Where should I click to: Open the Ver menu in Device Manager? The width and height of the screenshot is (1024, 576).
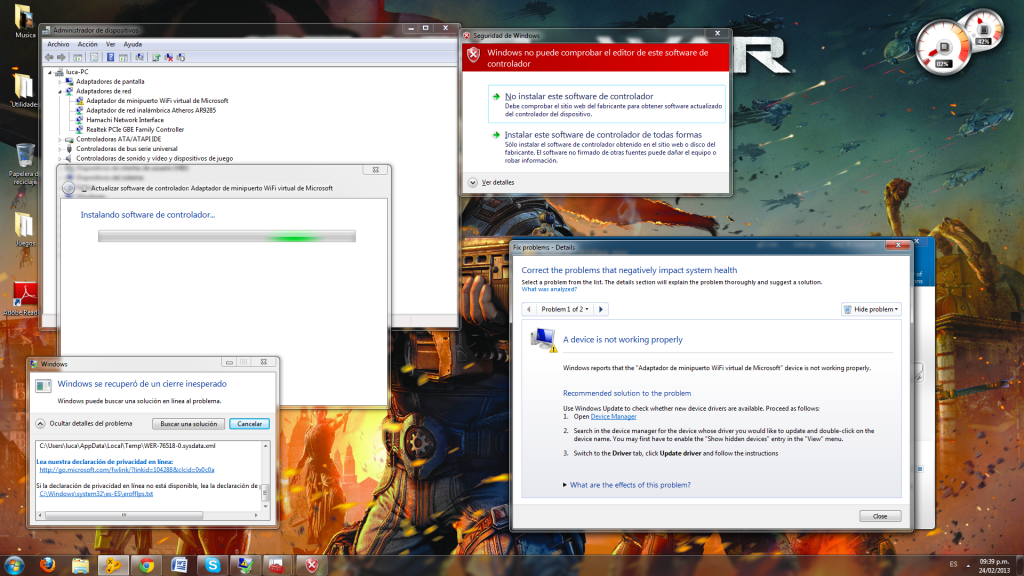coord(110,44)
